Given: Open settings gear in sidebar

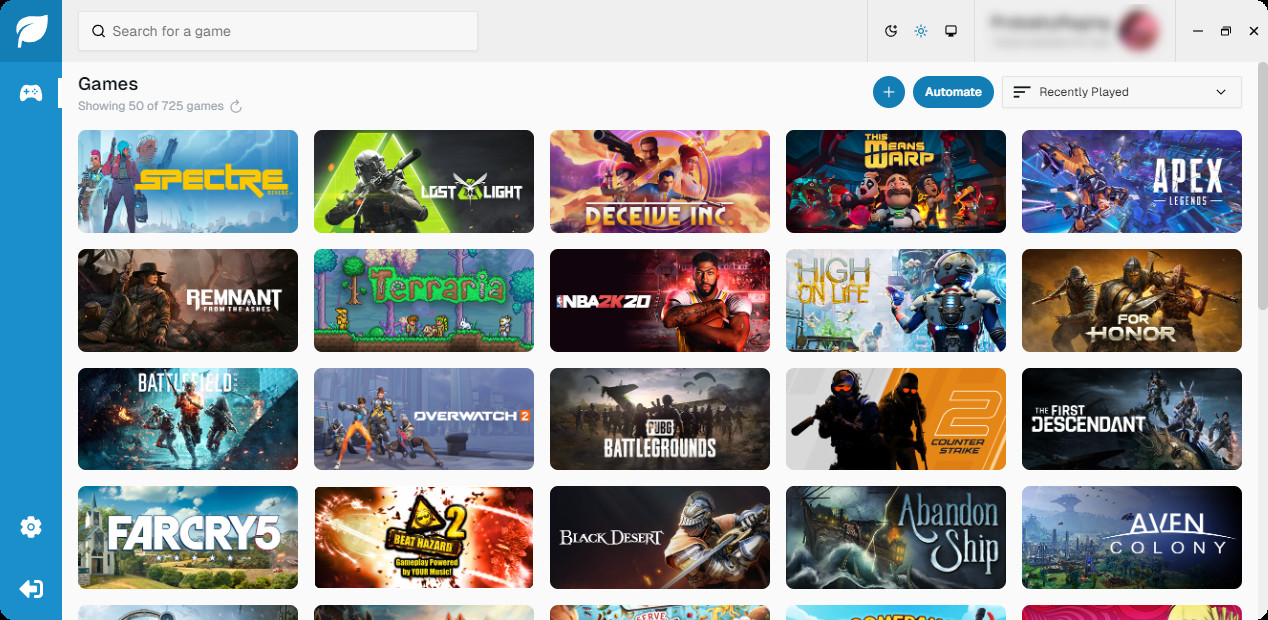Looking at the screenshot, I should coord(31,527).
